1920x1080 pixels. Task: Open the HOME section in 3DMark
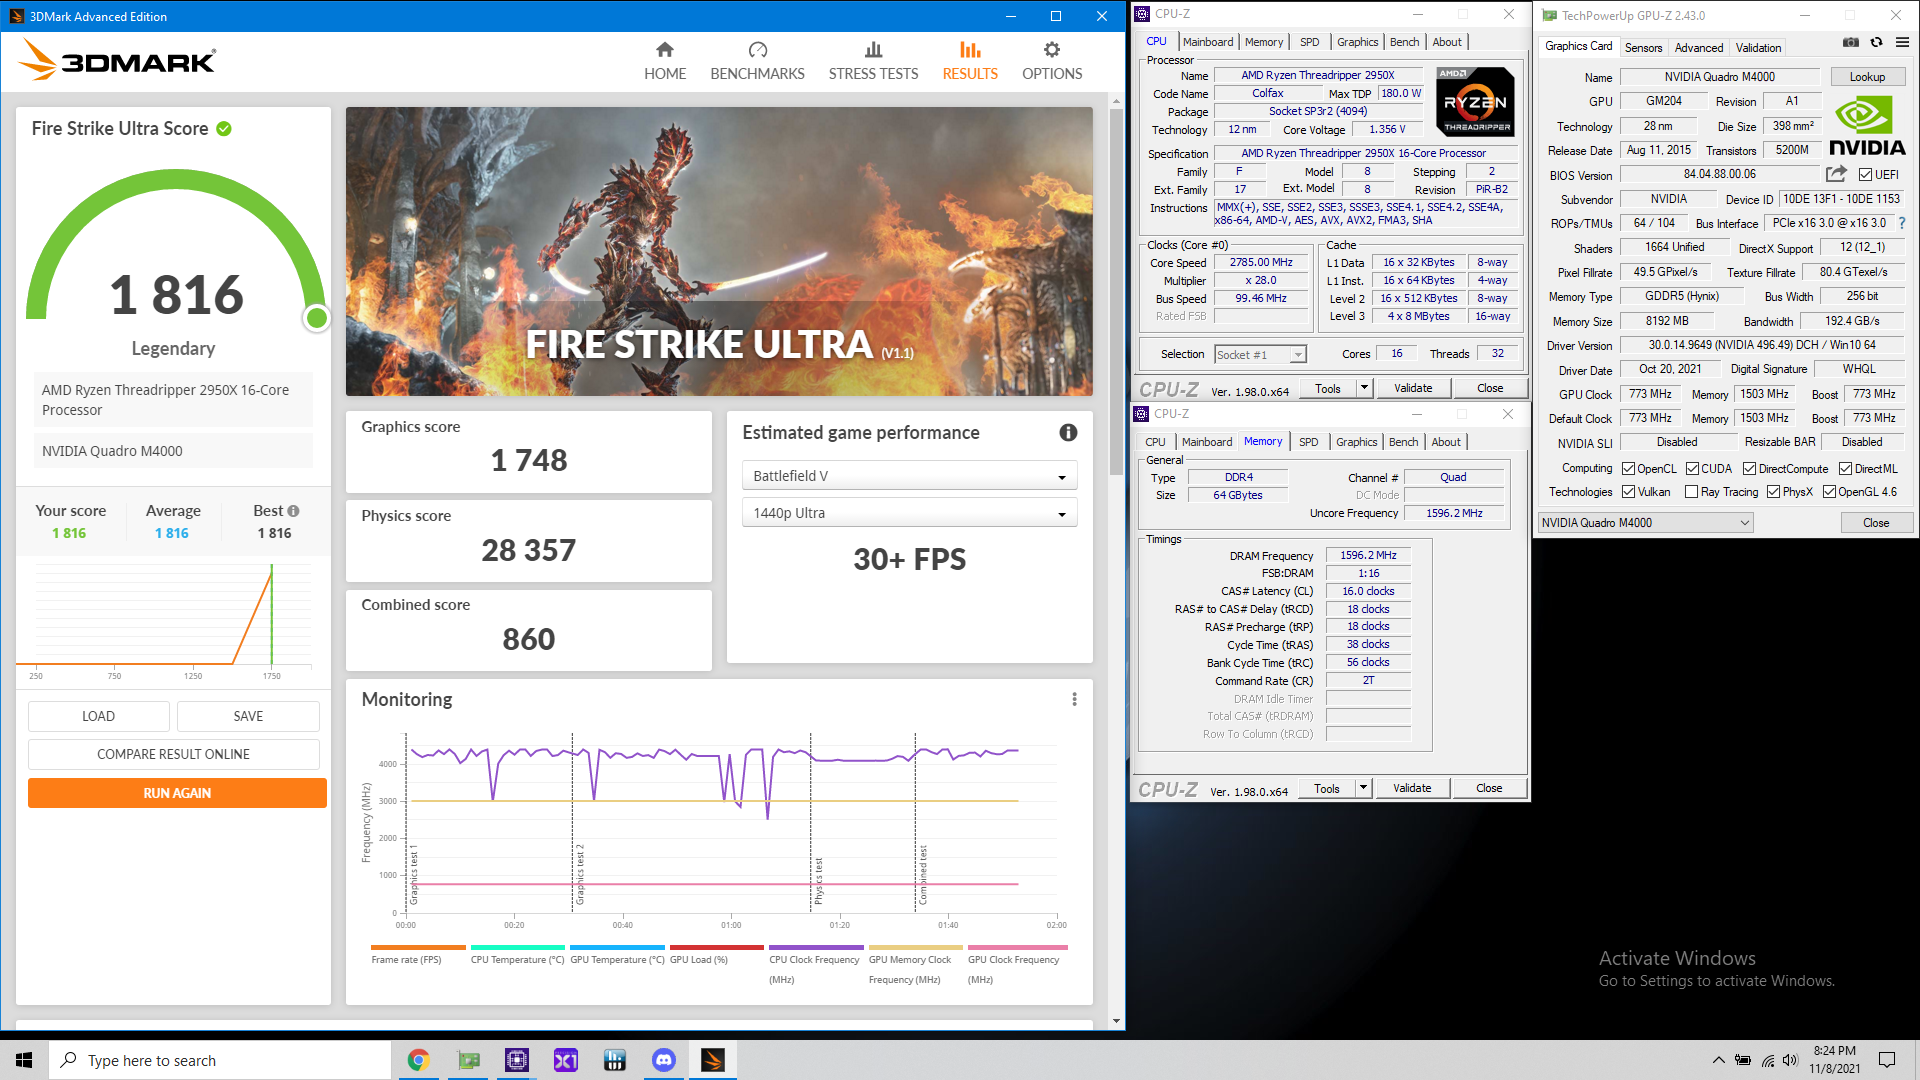tap(665, 61)
